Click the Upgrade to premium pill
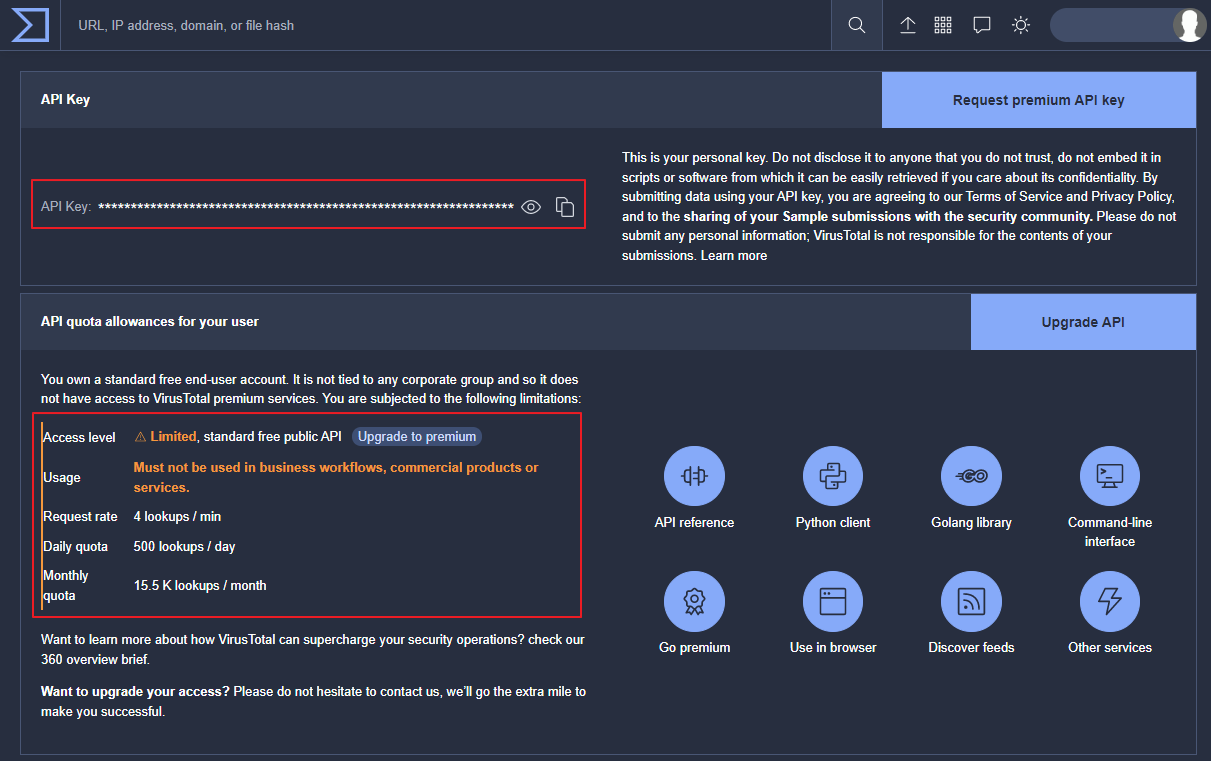 point(417,437)
